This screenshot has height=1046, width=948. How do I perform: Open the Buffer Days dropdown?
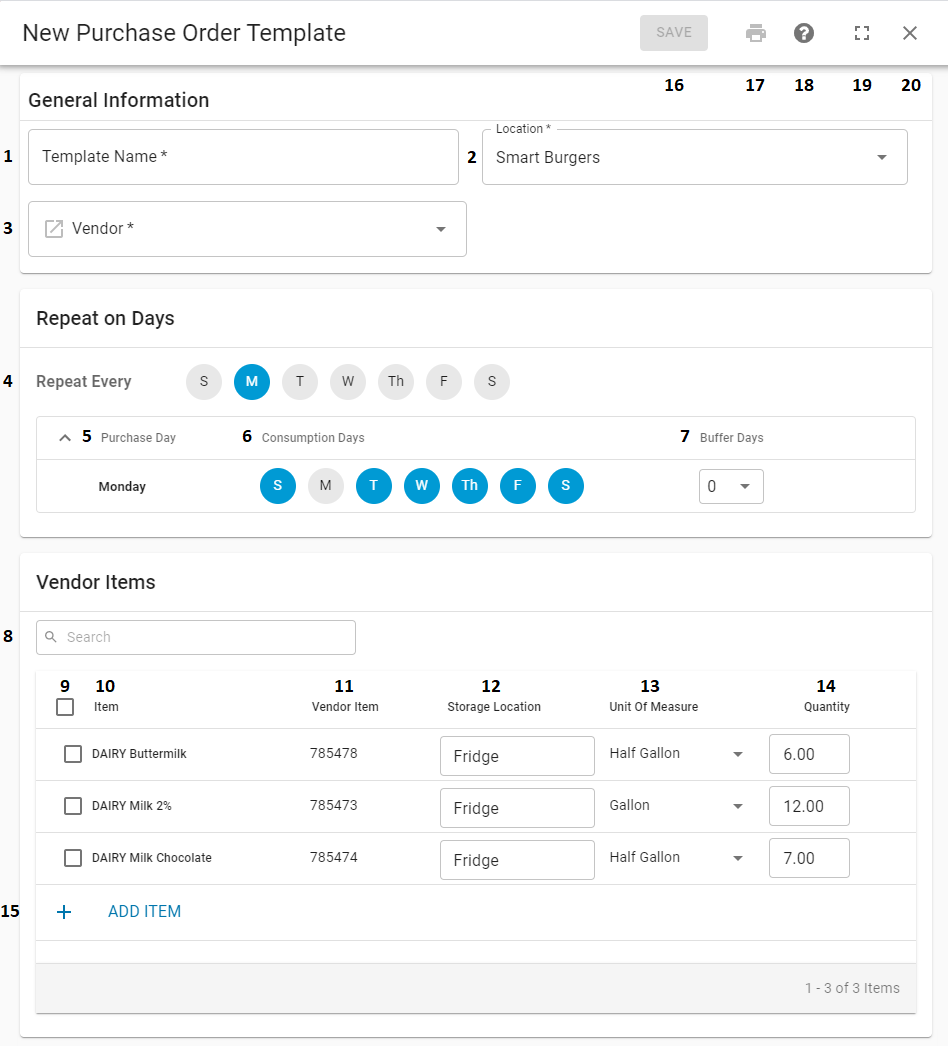[x=731, y=486]
